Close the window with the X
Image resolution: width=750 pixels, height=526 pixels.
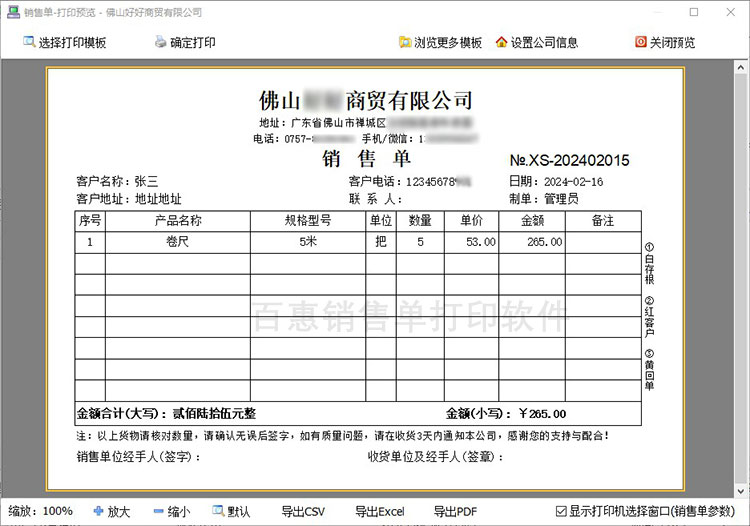(x=730, y=12)
